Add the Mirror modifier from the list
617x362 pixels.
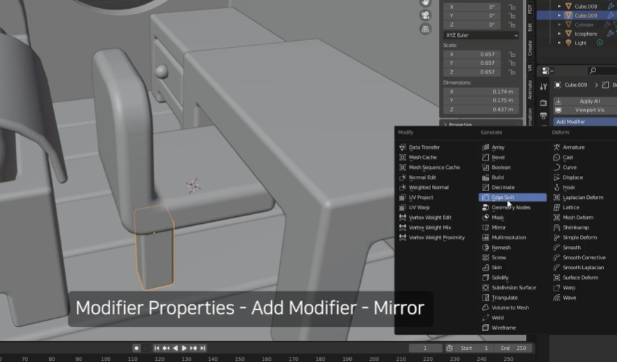click(498, 227)
